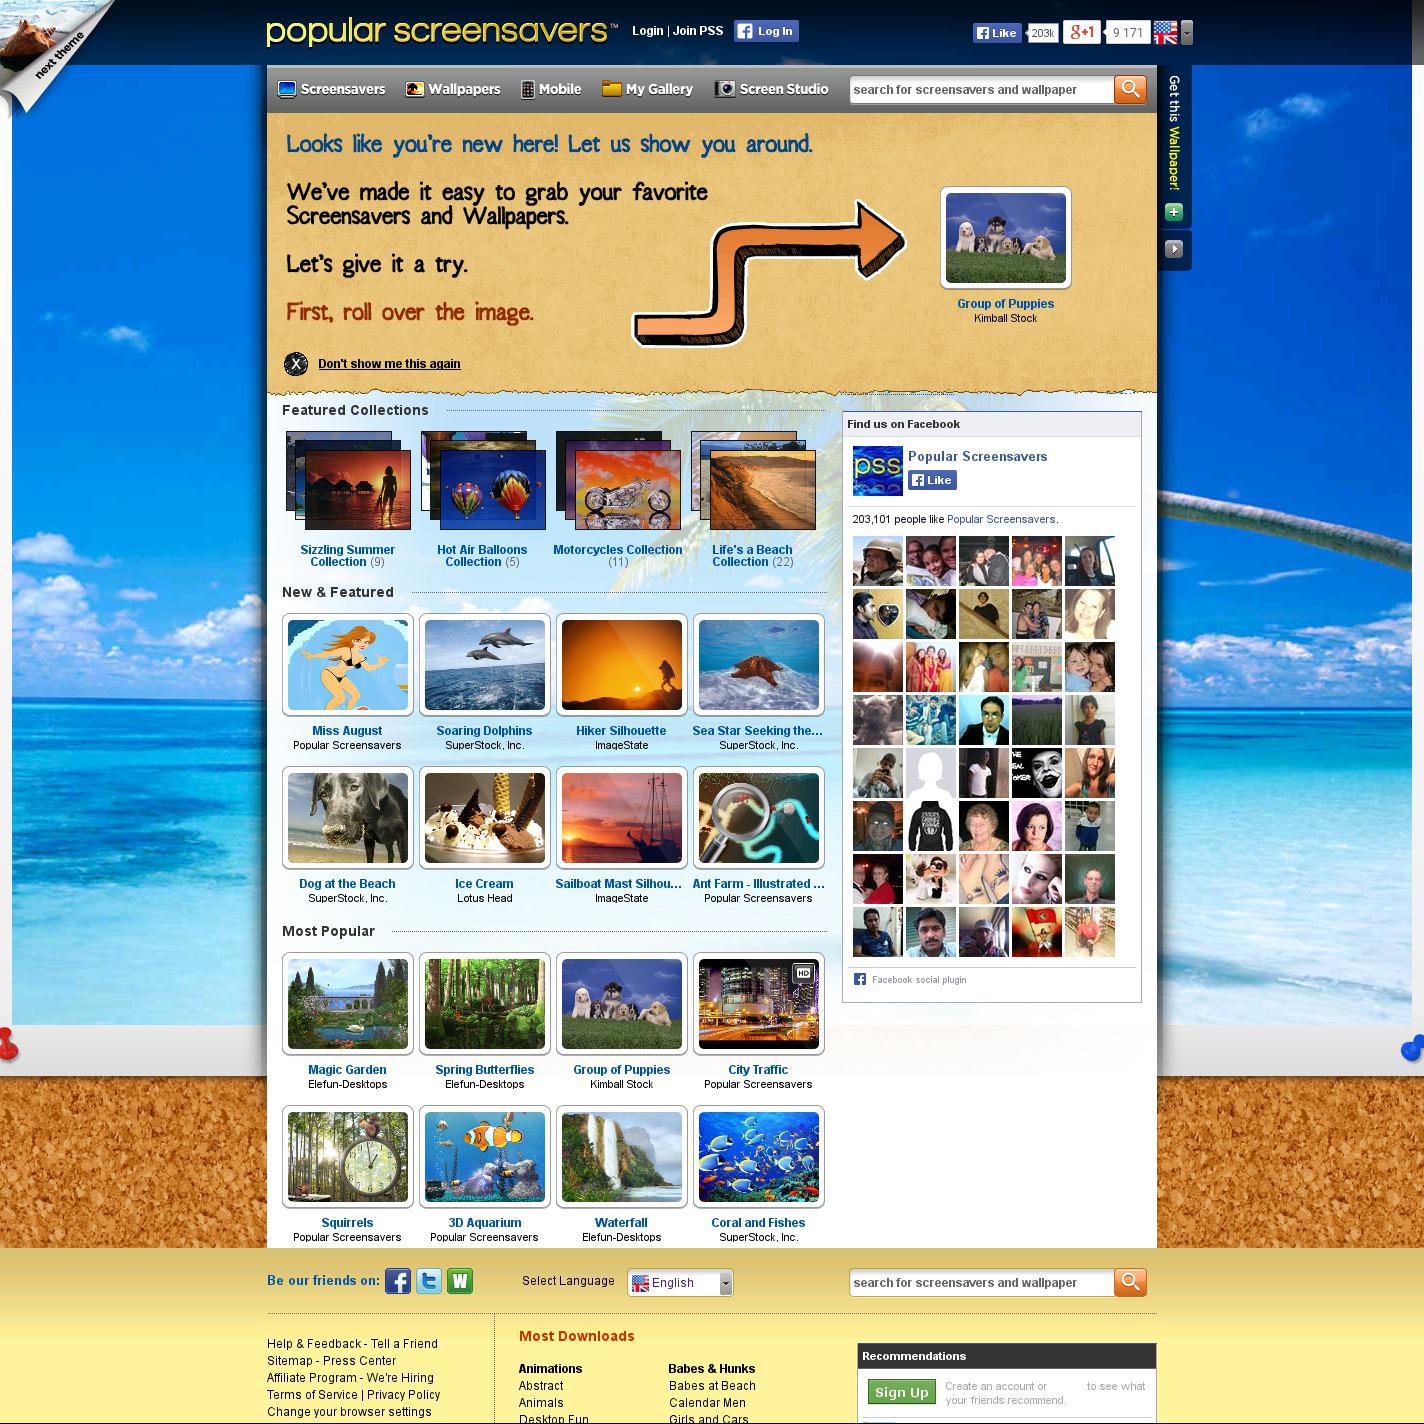Select the Waterfall thumbnail
Viewport: 1424px width, 1424px height.
(x=622, y=1157)
